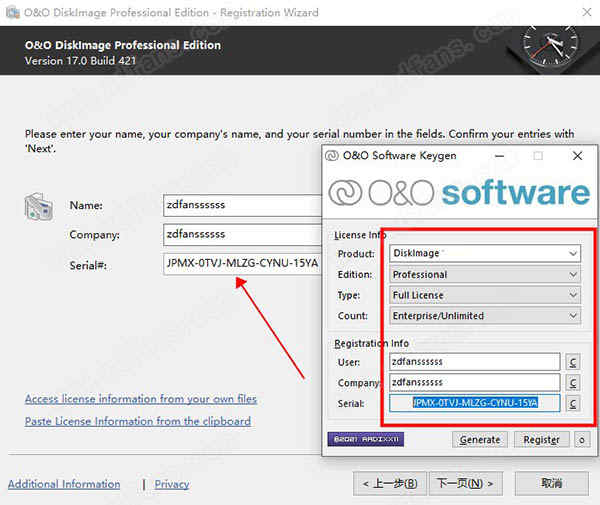The height and width of the screenshot is (505, 600).
Task: Click the registration wizard icon beside Name
Action: pos(38,207)
